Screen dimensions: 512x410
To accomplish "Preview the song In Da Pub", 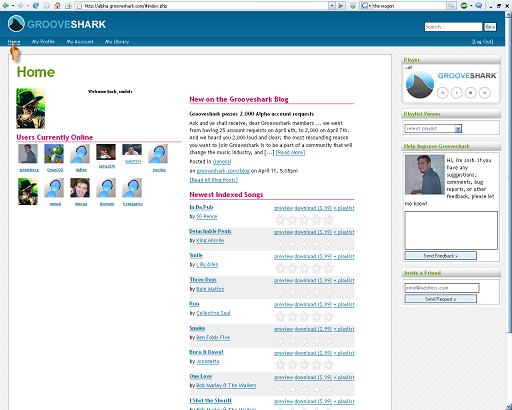I will point(283,208).
